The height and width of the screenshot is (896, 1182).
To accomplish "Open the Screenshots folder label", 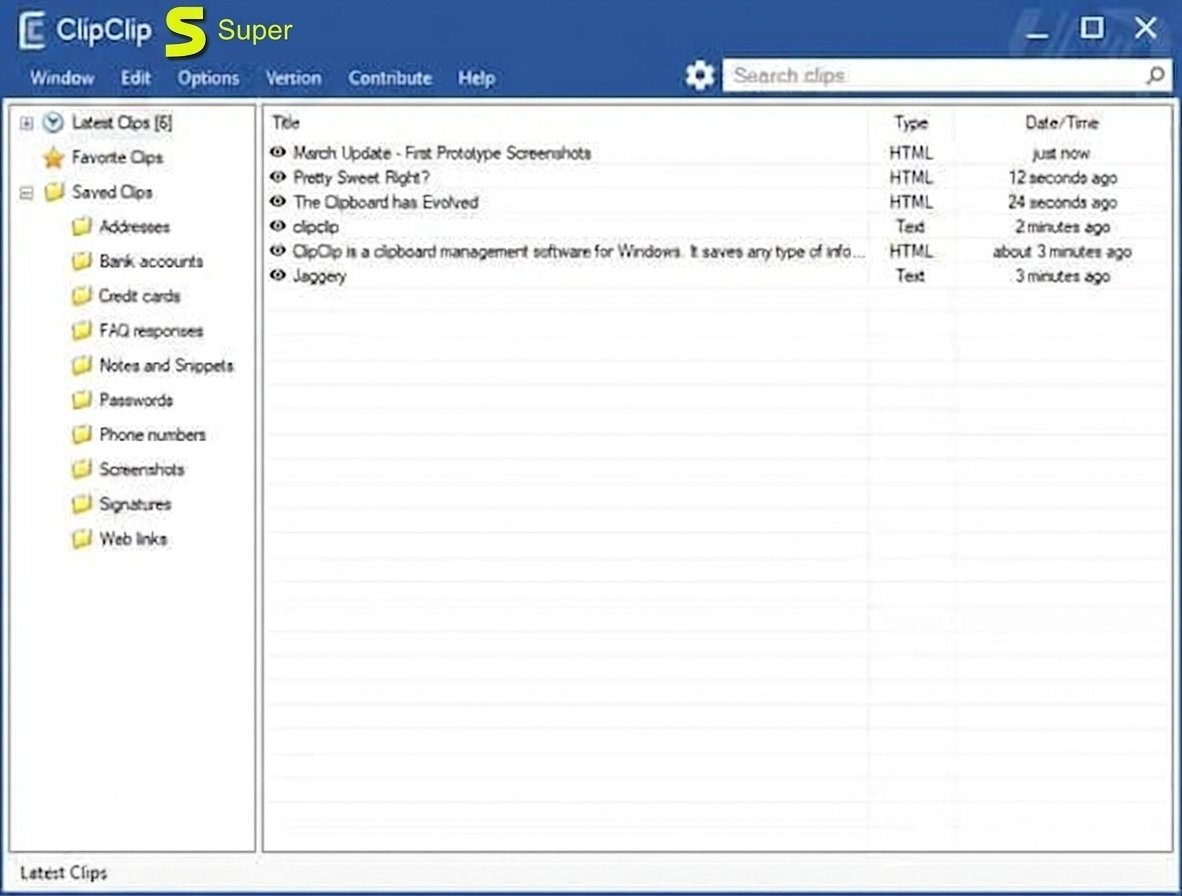I will 142,469.
